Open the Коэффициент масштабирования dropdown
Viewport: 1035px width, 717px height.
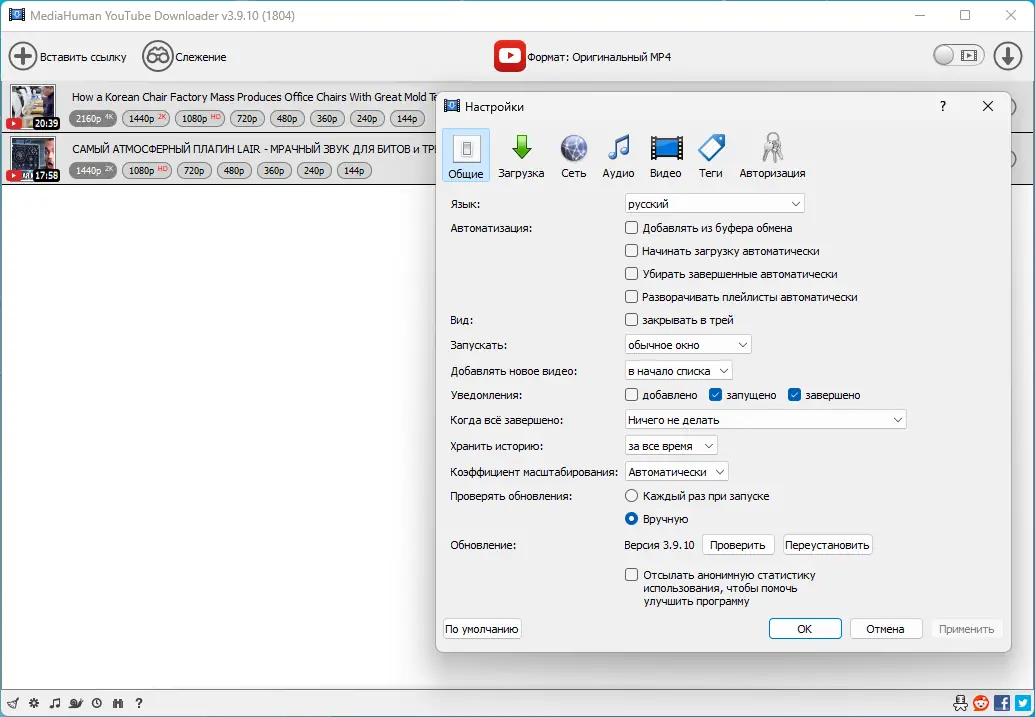point(677,472)
